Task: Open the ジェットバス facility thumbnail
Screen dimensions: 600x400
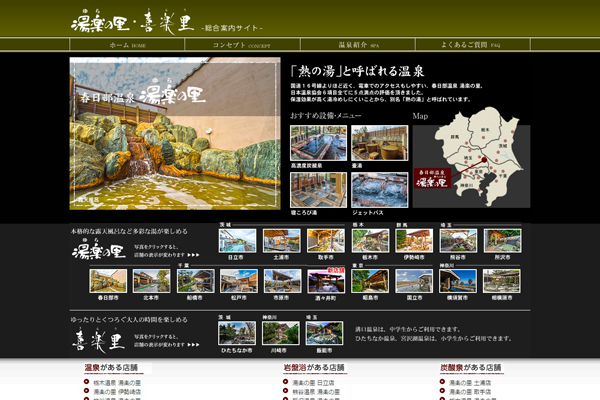Action: click(379, 188)
